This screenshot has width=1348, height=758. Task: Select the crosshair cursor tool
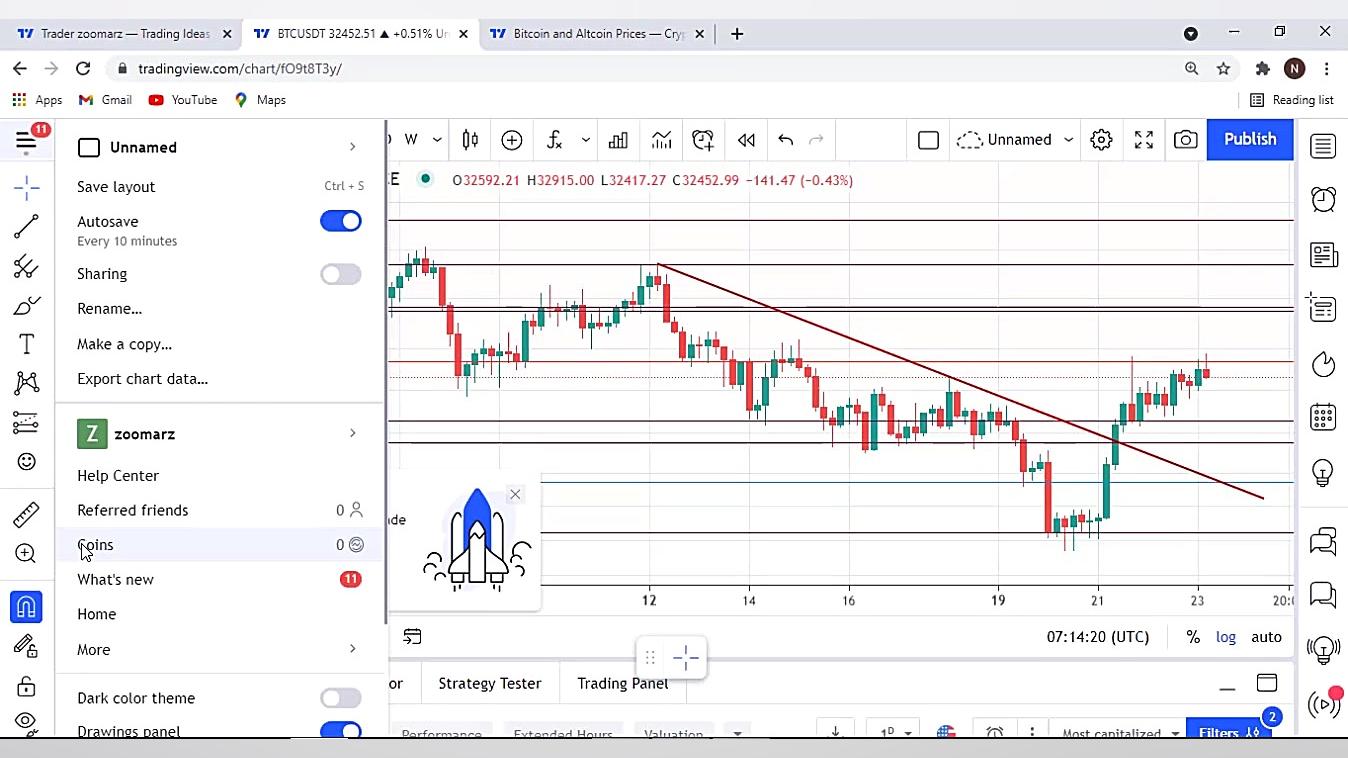coord(26,187)
